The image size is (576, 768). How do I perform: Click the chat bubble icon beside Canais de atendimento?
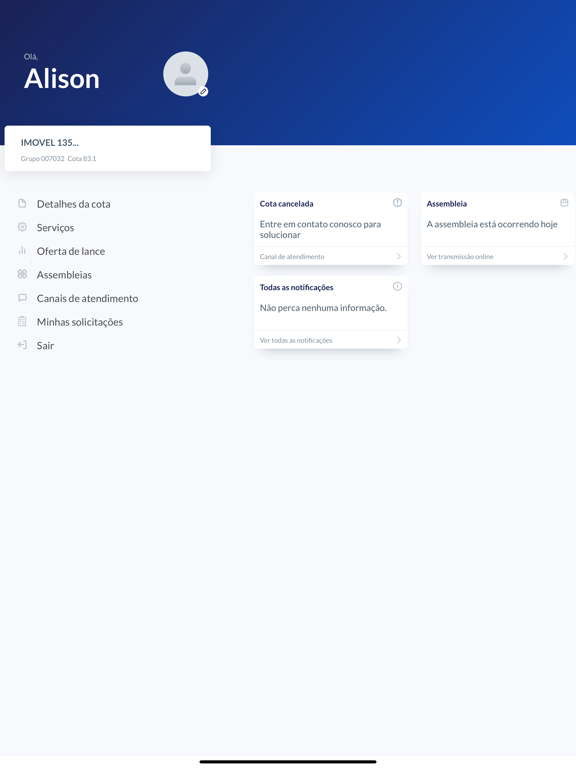pyautogui.click(x=22, y=298)
